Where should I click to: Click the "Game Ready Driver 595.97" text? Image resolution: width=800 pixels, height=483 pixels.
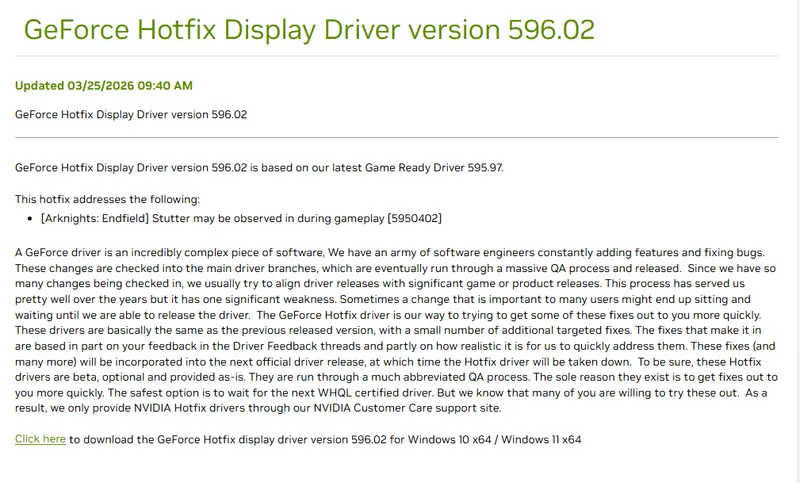(x=436, y=167)
